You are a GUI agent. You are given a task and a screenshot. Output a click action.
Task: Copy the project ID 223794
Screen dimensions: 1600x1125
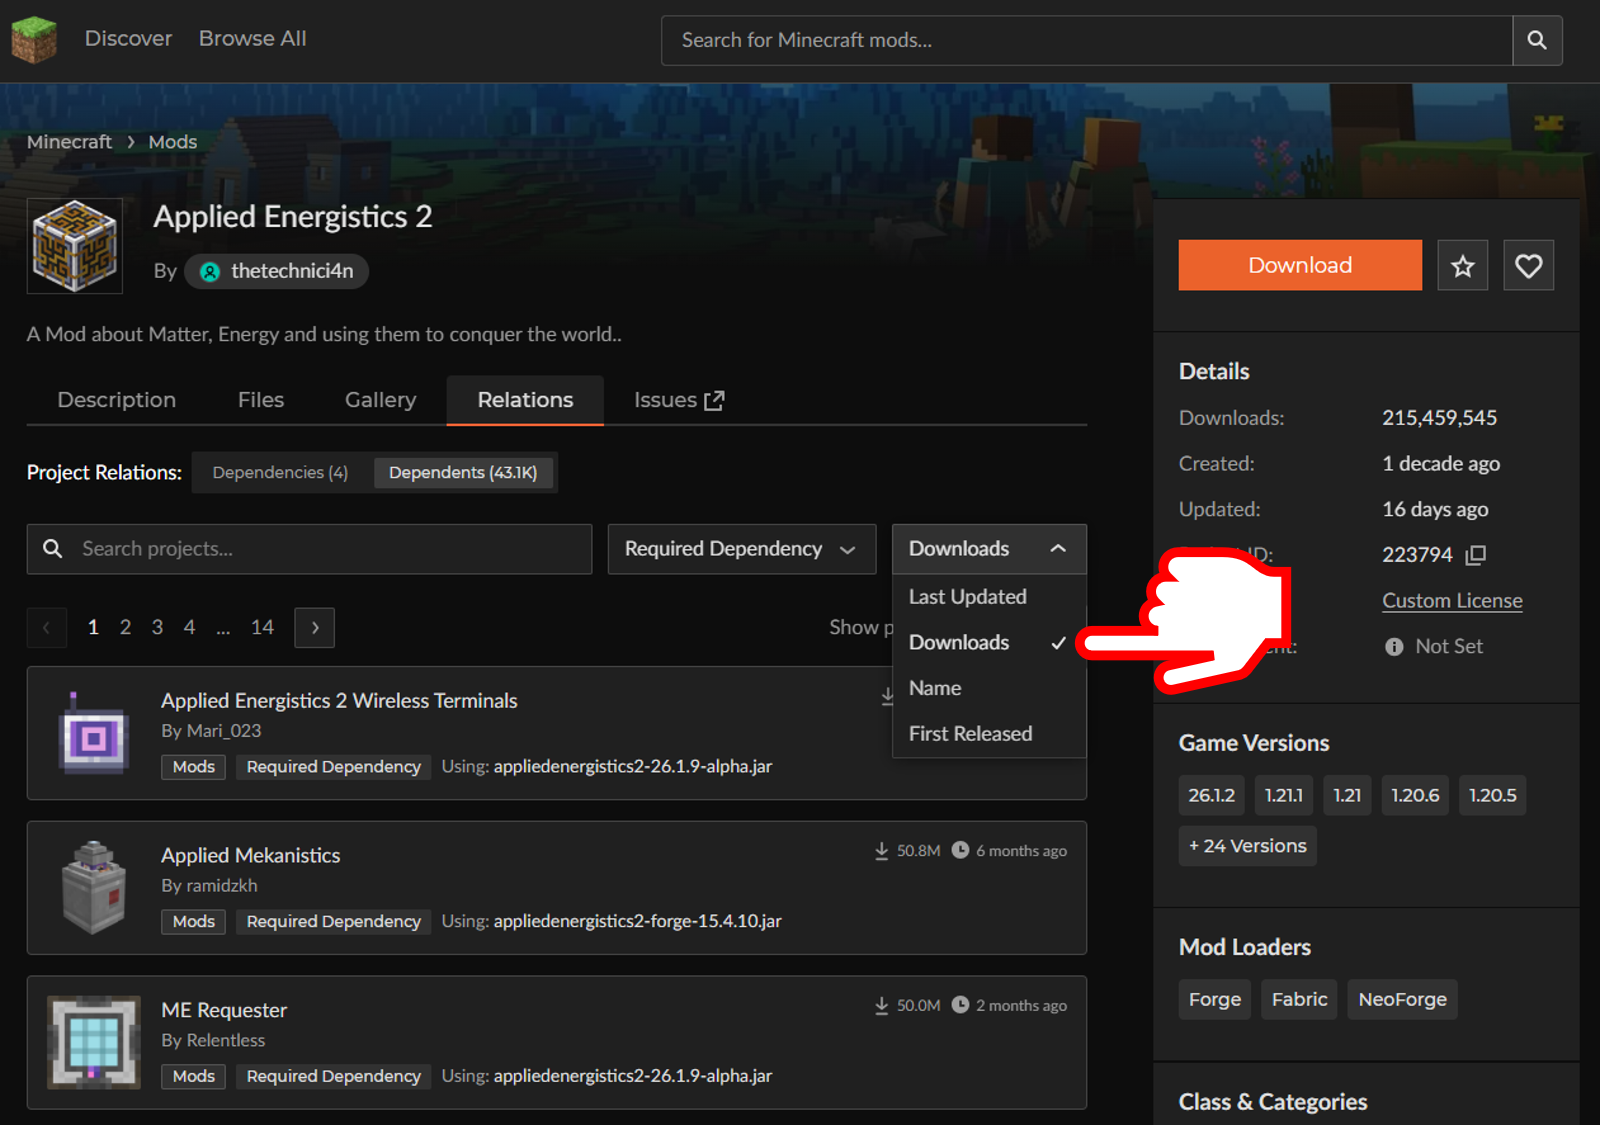coord(1476,555)
